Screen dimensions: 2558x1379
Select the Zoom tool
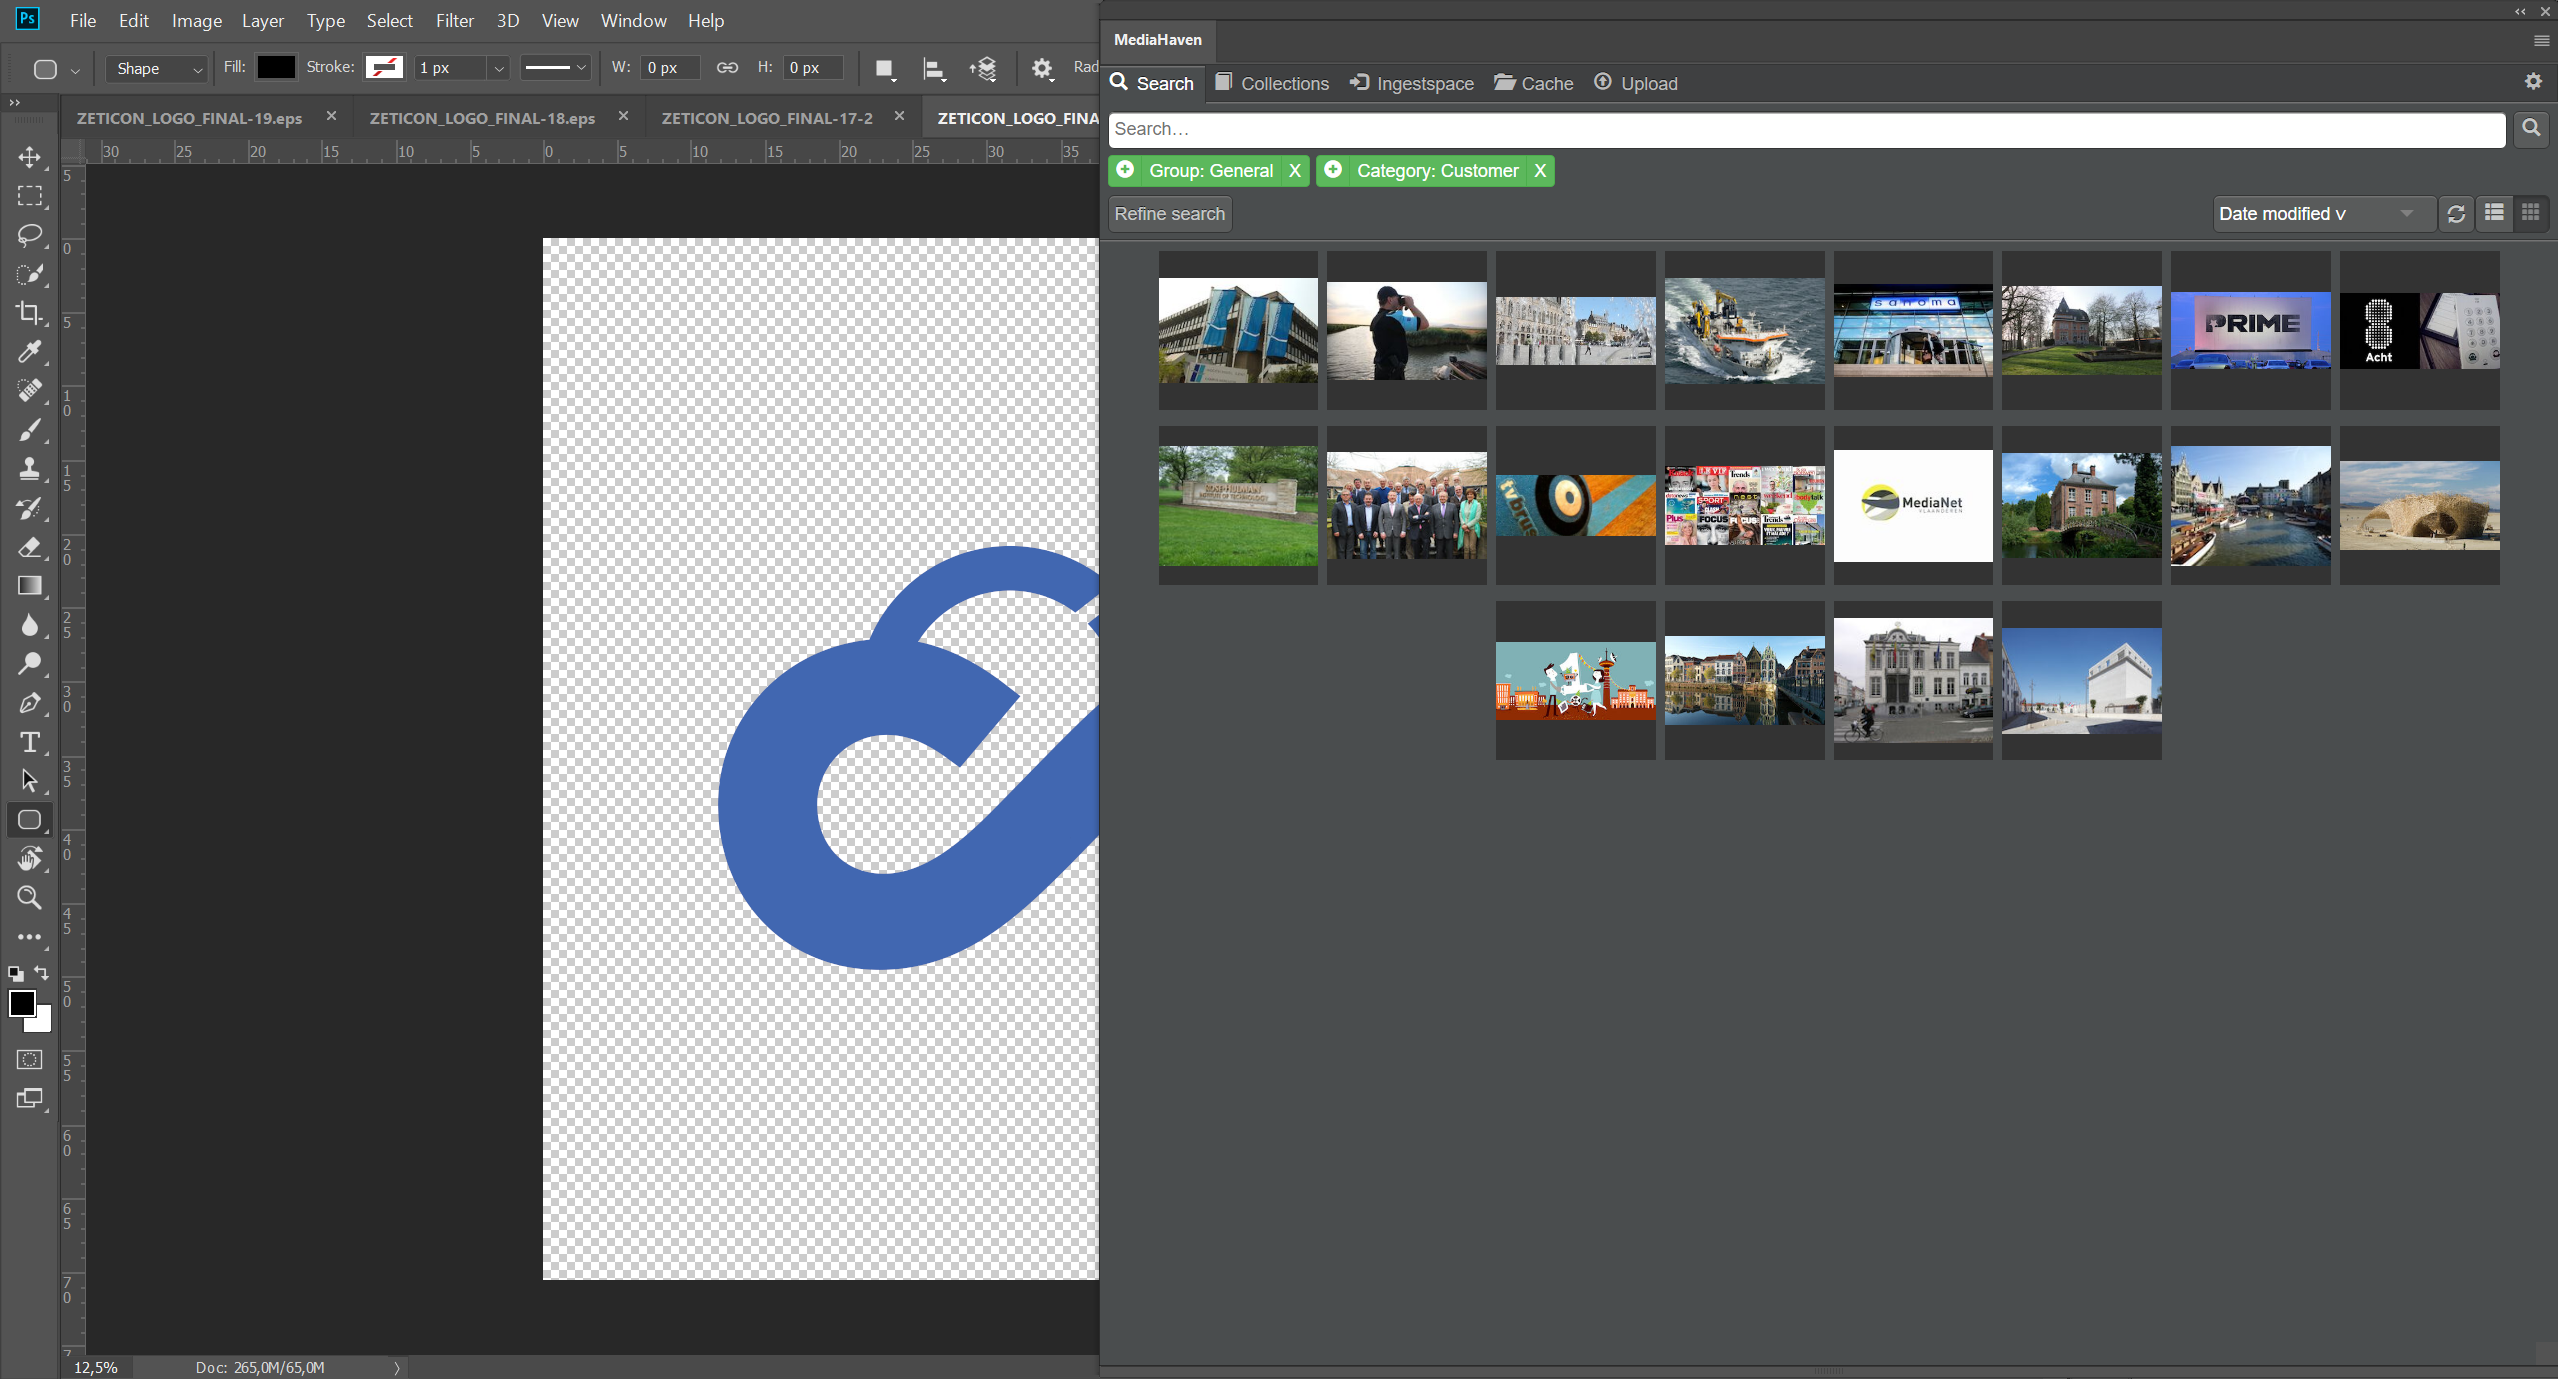29,898
